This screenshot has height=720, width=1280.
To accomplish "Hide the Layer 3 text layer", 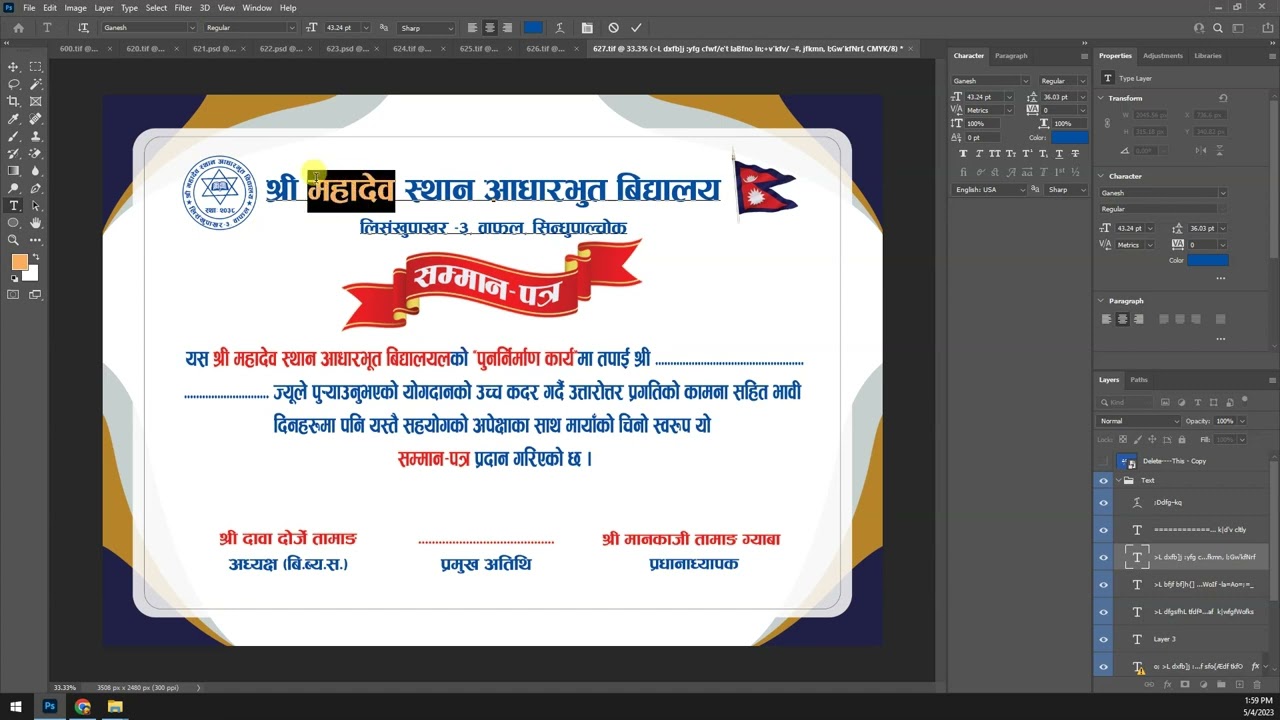I will [1104, 639].
